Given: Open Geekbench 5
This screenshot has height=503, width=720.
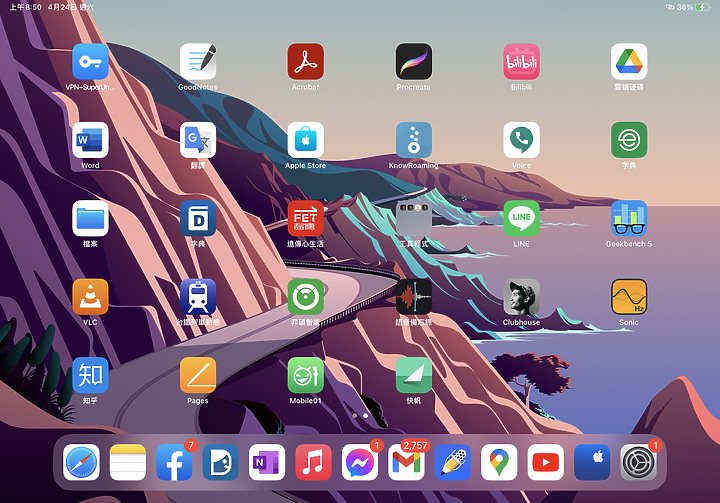Looking at the screenshot, I should click(629, 219).
